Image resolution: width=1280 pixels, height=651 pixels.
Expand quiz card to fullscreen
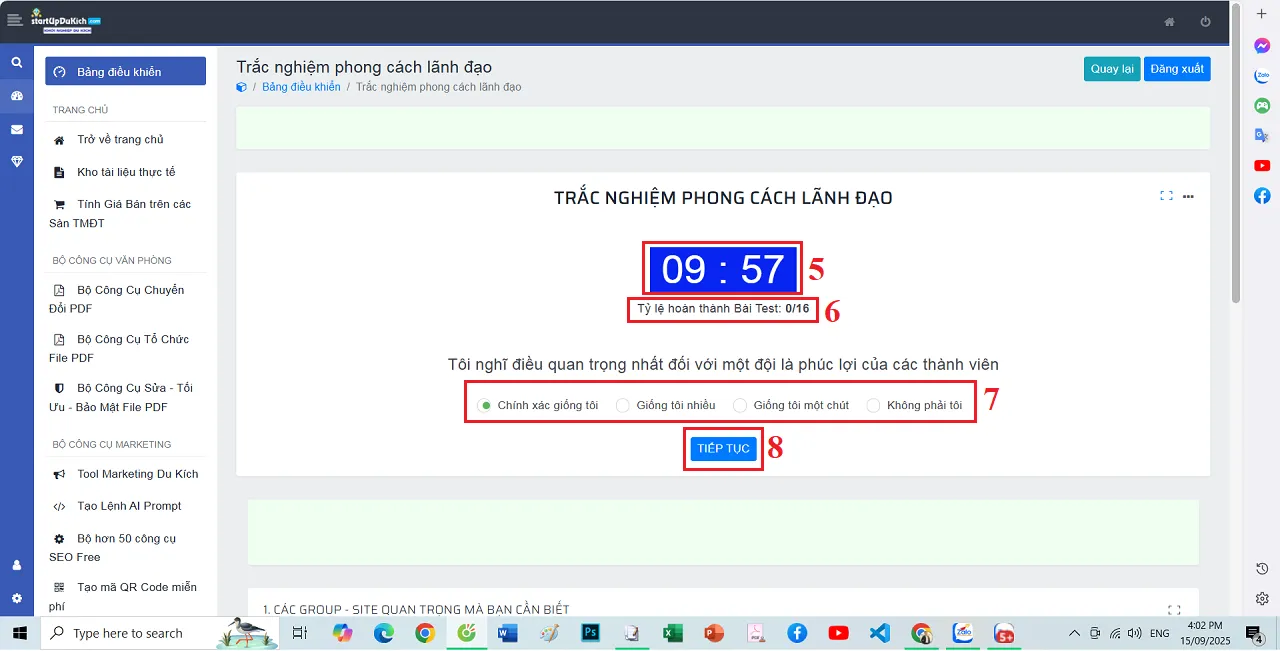(x=1166, y=196)
